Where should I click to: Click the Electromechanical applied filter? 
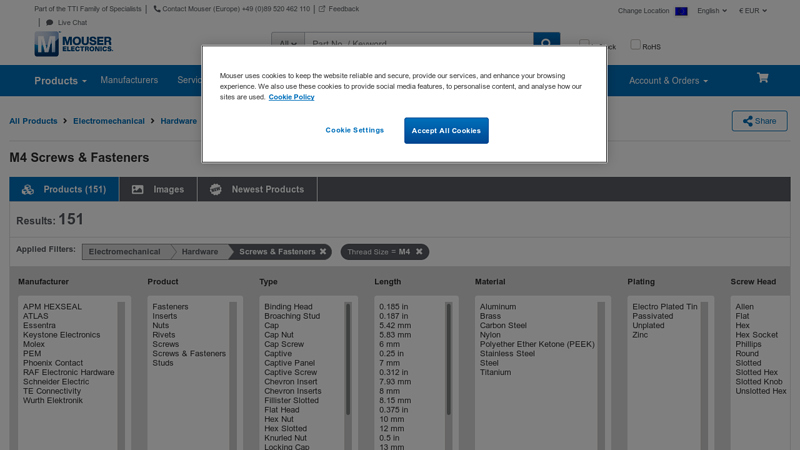click(x=124, y=252)
